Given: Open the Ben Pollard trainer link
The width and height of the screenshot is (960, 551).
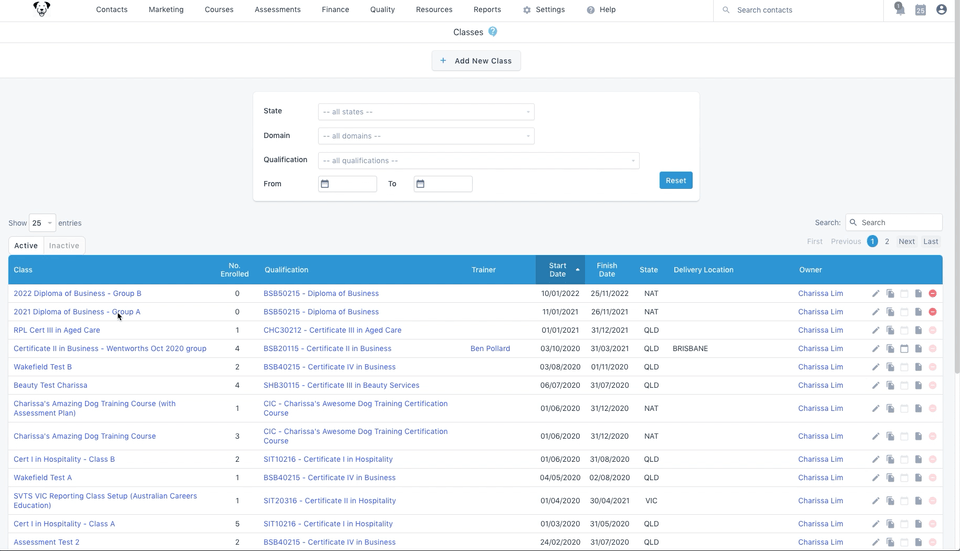Looking at the screenshot, I should 490,348.
